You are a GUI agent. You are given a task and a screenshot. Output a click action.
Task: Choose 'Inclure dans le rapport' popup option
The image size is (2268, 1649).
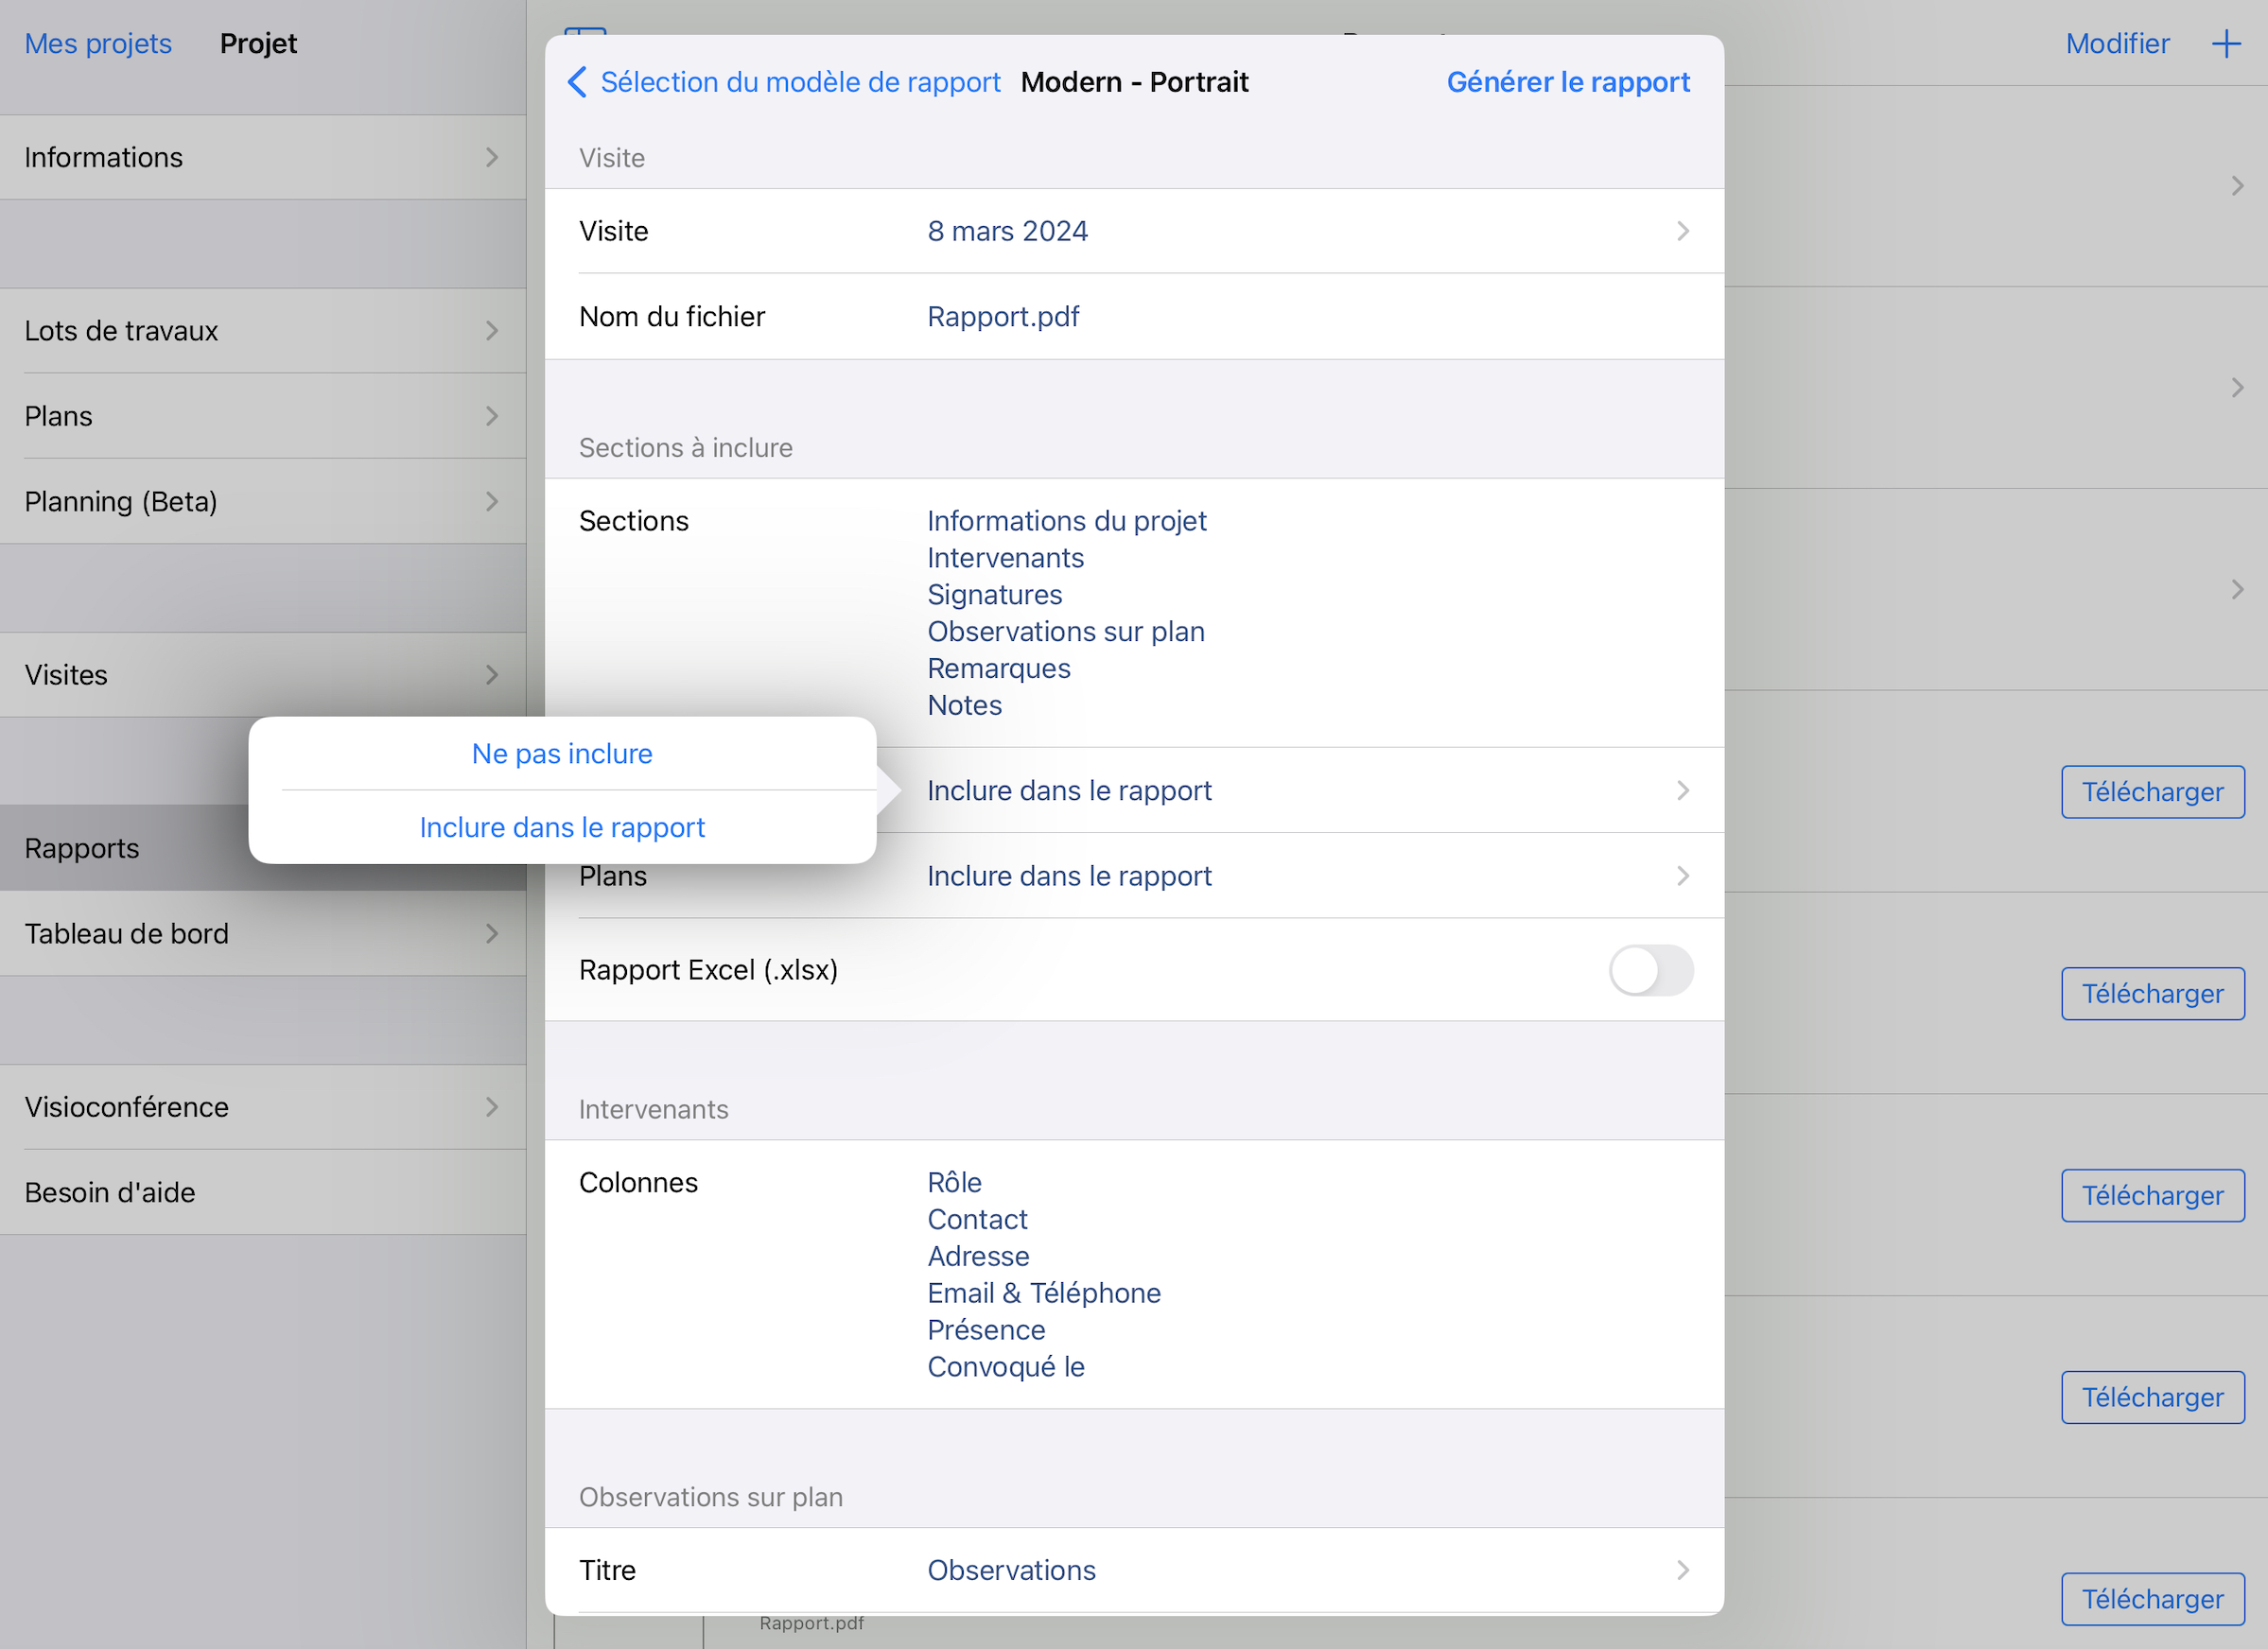click(x=562, y=827)
